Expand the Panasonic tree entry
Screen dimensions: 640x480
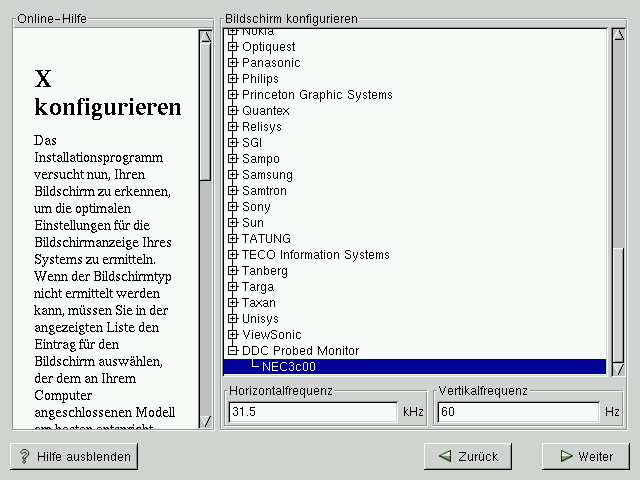point(233,63)
